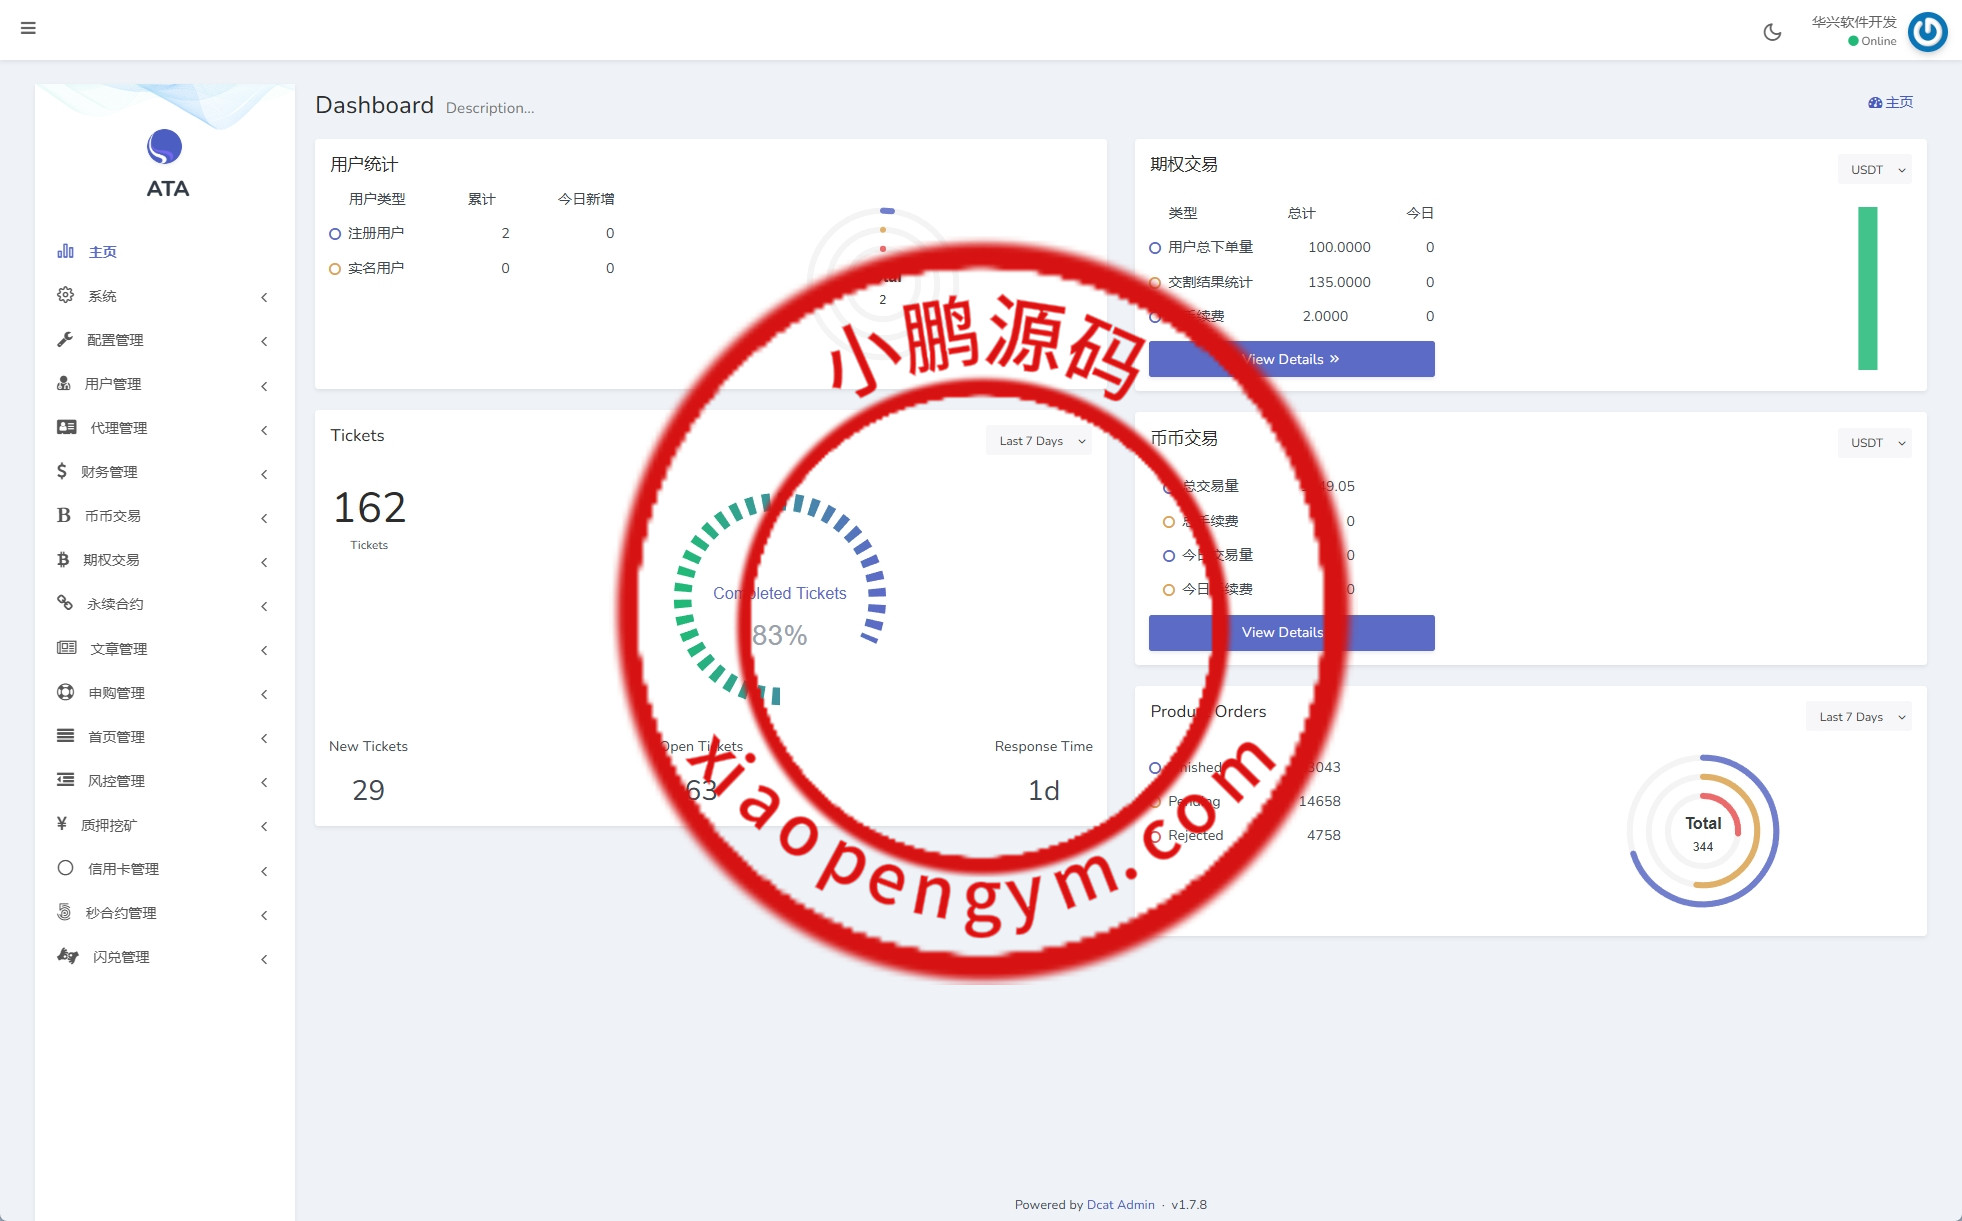
Task: Click the wrench icon for 配置管理
Action: click(x=65, y=339)
